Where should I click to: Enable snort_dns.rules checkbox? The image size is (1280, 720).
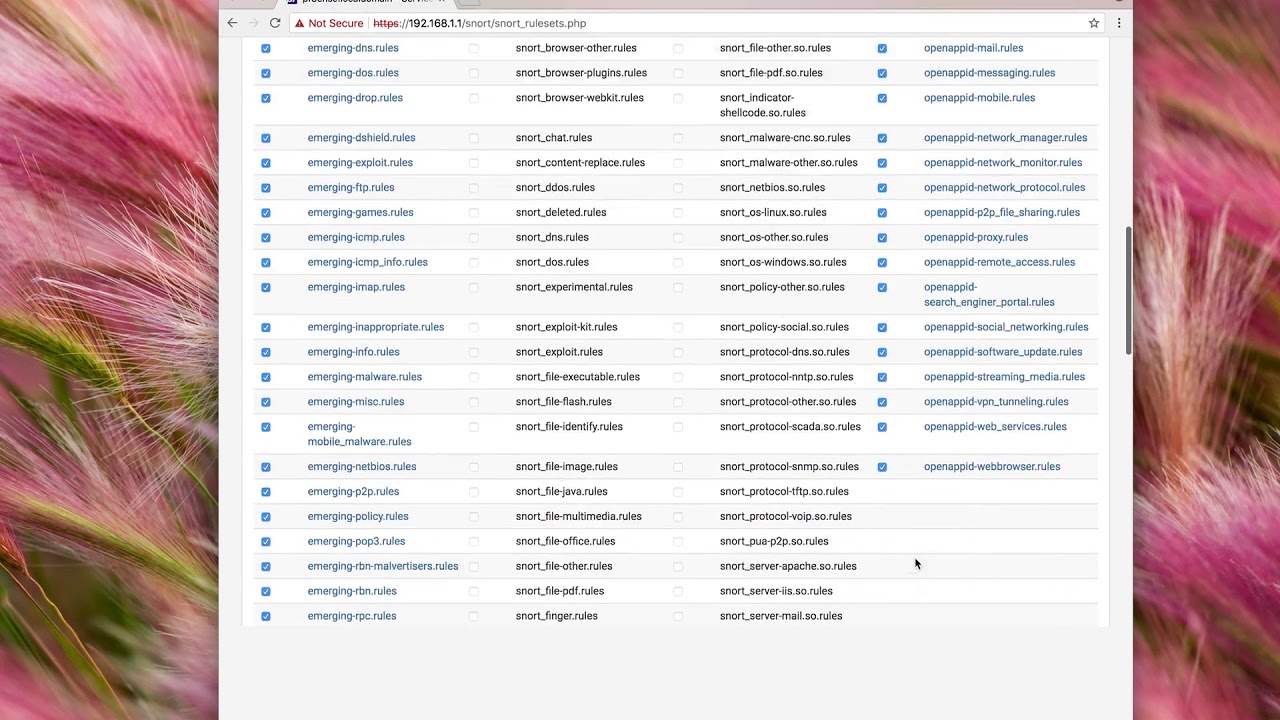(474, 238)
